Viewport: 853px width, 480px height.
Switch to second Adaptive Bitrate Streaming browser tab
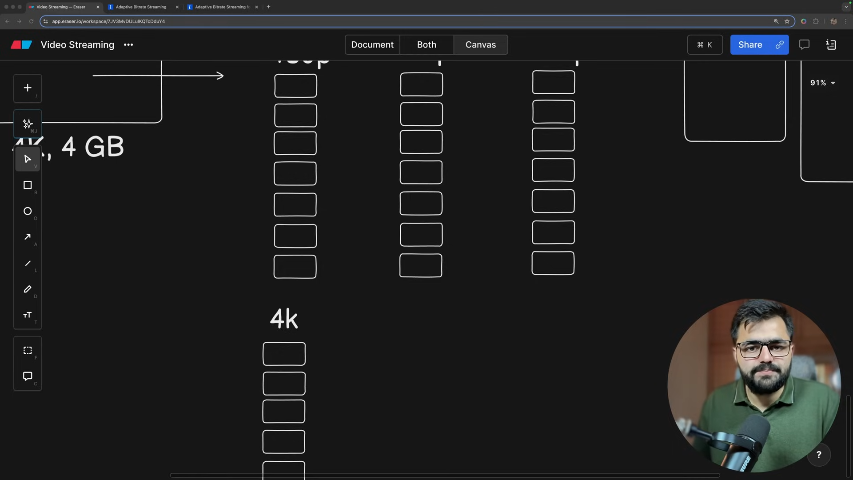220,7
